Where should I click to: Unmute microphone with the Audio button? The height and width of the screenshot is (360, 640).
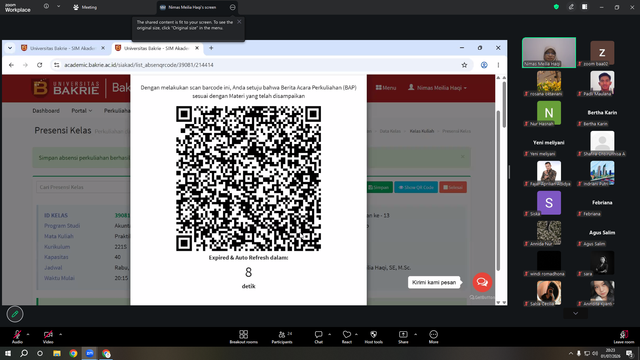[17, 336]
